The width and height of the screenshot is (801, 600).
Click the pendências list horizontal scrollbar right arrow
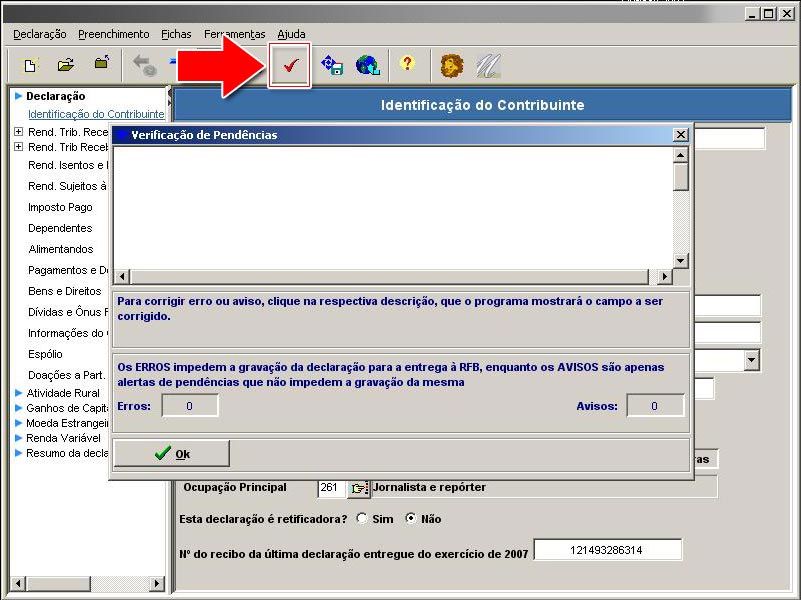664,277
